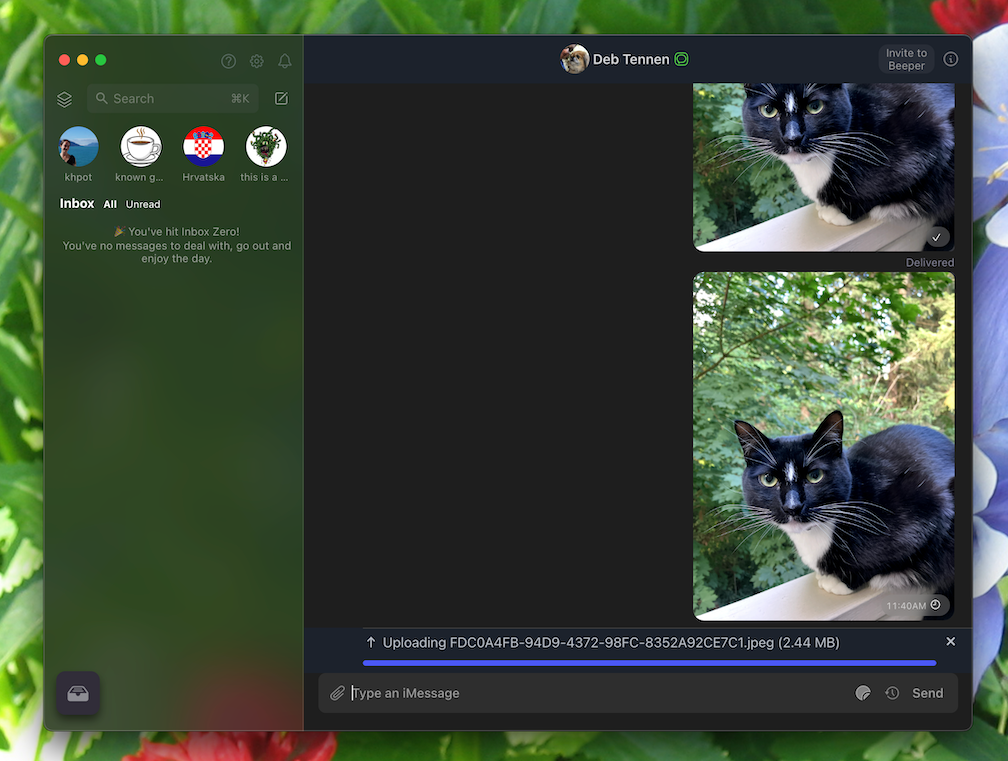Switch to the All filter

click(x=110, y=204)
